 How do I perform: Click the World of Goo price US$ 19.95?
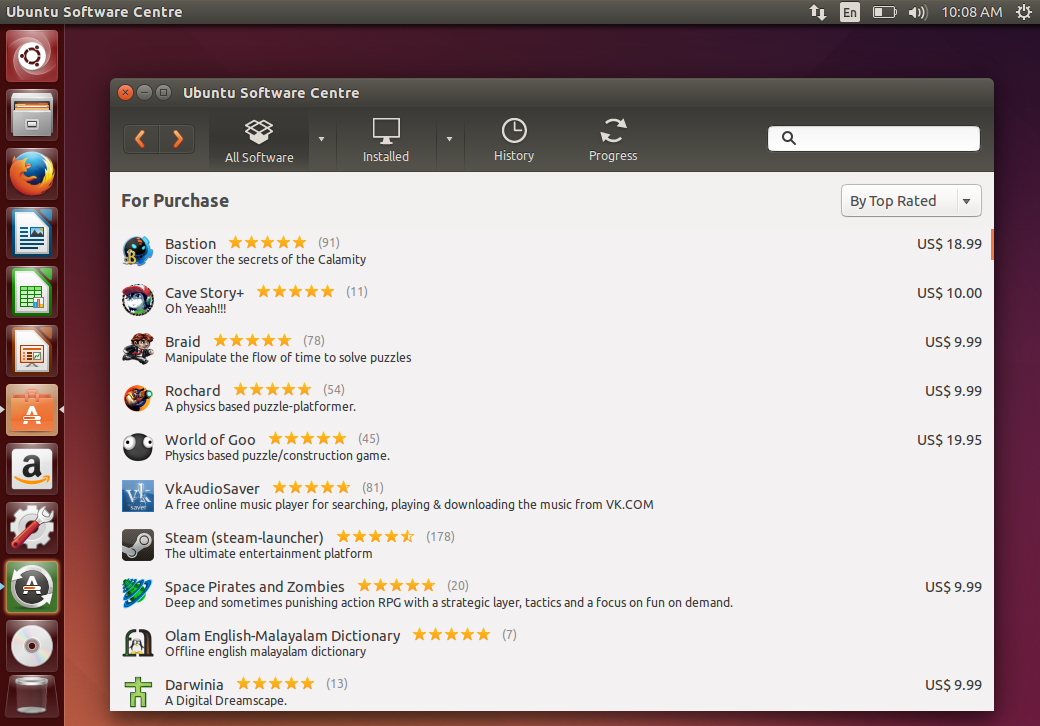click(949, 440)
